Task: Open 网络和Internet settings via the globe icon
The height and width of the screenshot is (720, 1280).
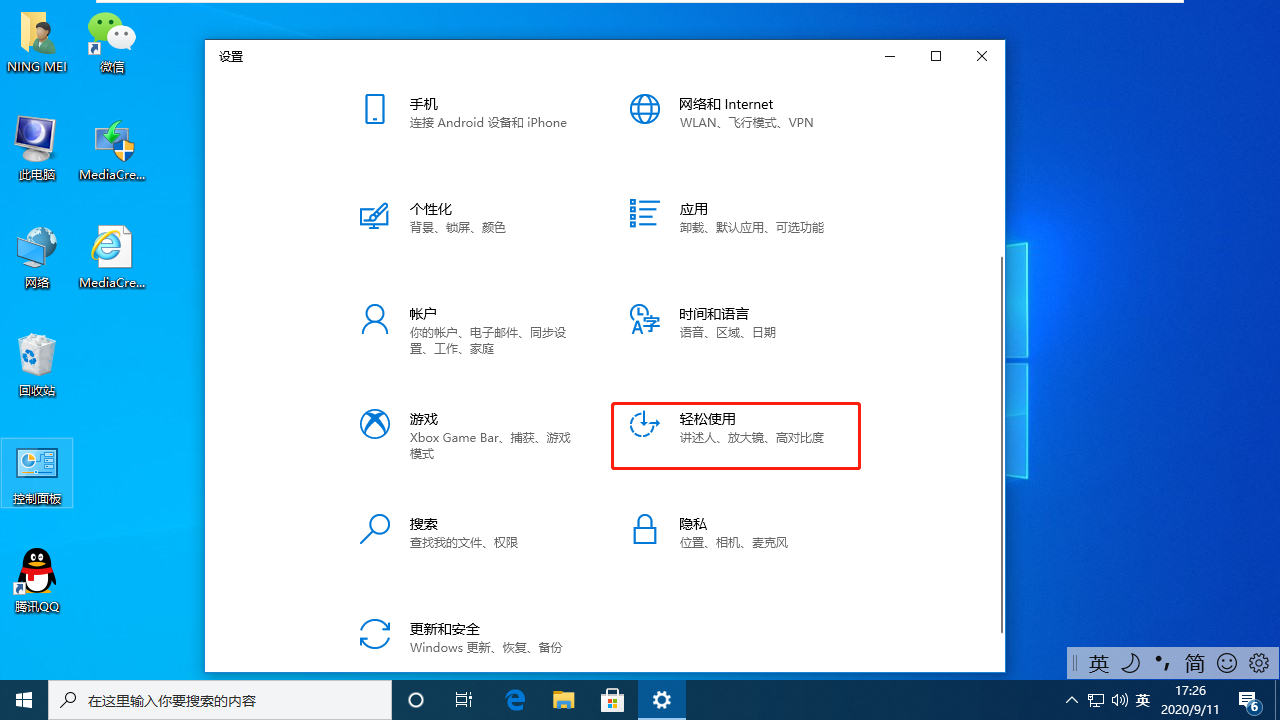Action: (645, 108)
